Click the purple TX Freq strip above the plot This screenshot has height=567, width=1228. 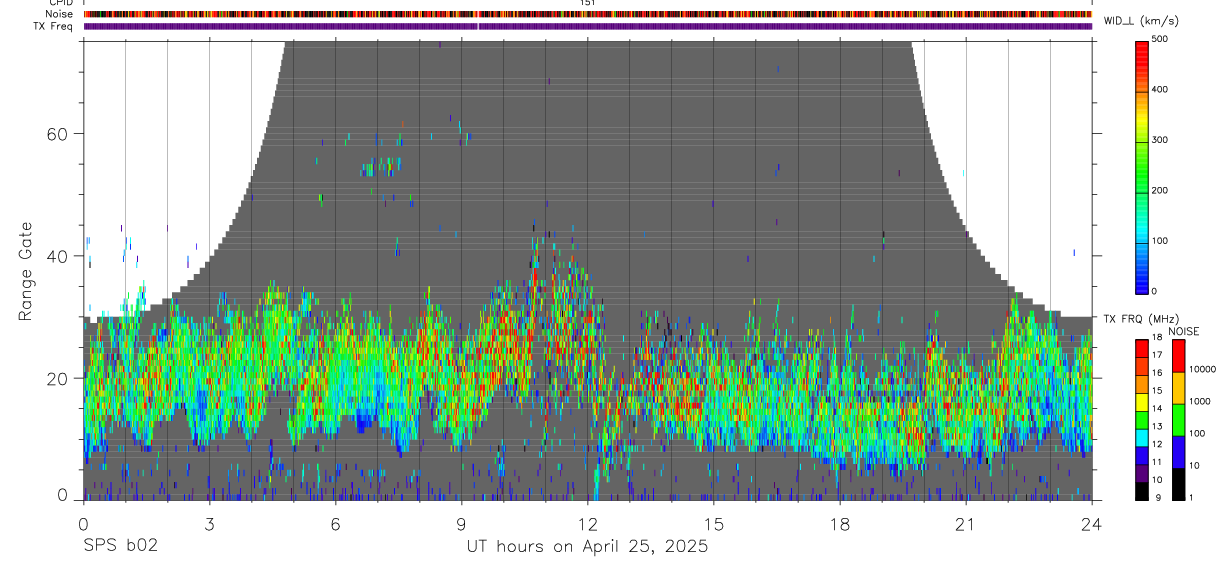(x=587, y=27)
